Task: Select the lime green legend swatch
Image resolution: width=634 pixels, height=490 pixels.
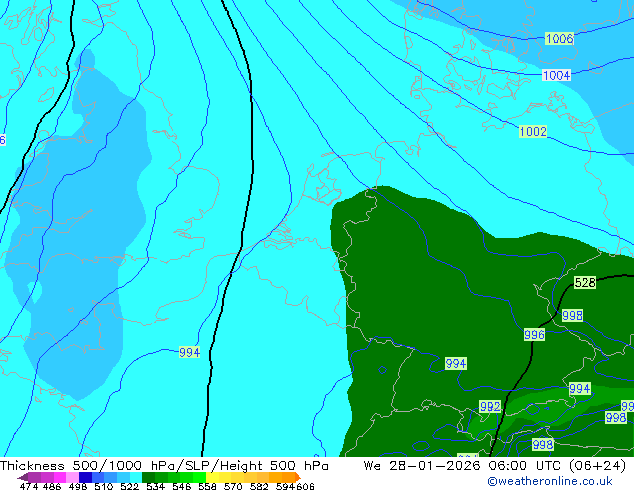Action: pos(199,477)
